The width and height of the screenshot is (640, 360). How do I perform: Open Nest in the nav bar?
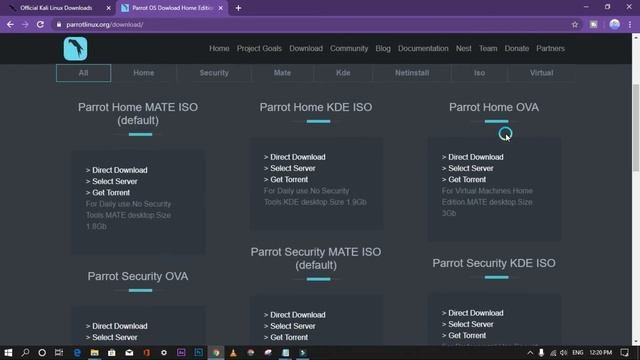pos(464,48)
